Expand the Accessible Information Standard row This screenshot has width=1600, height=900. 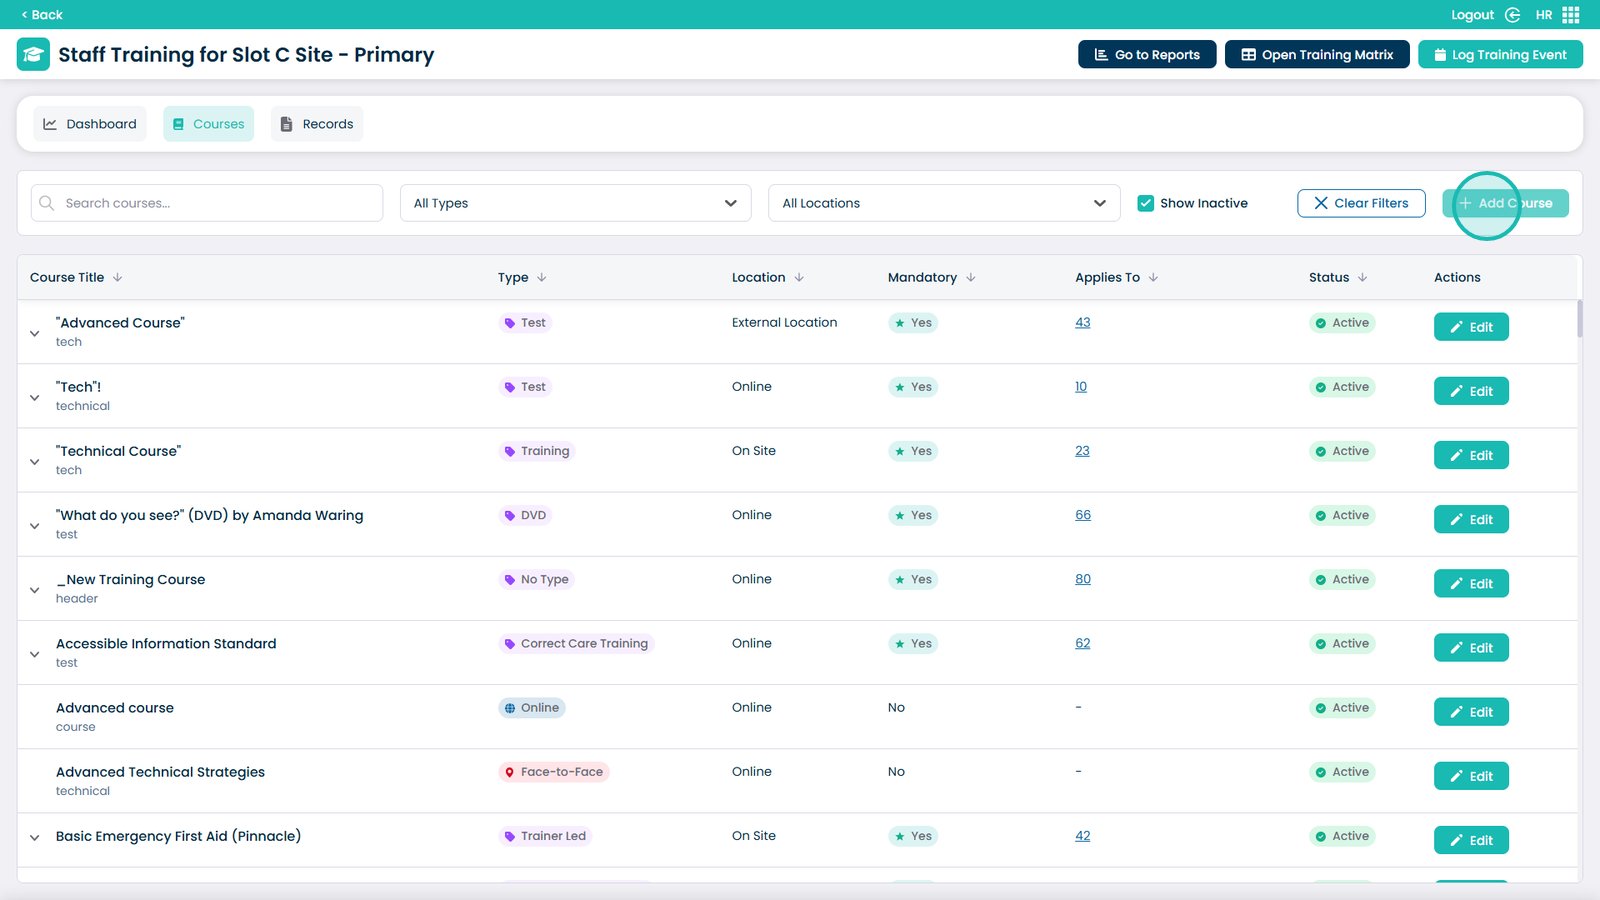35,654
